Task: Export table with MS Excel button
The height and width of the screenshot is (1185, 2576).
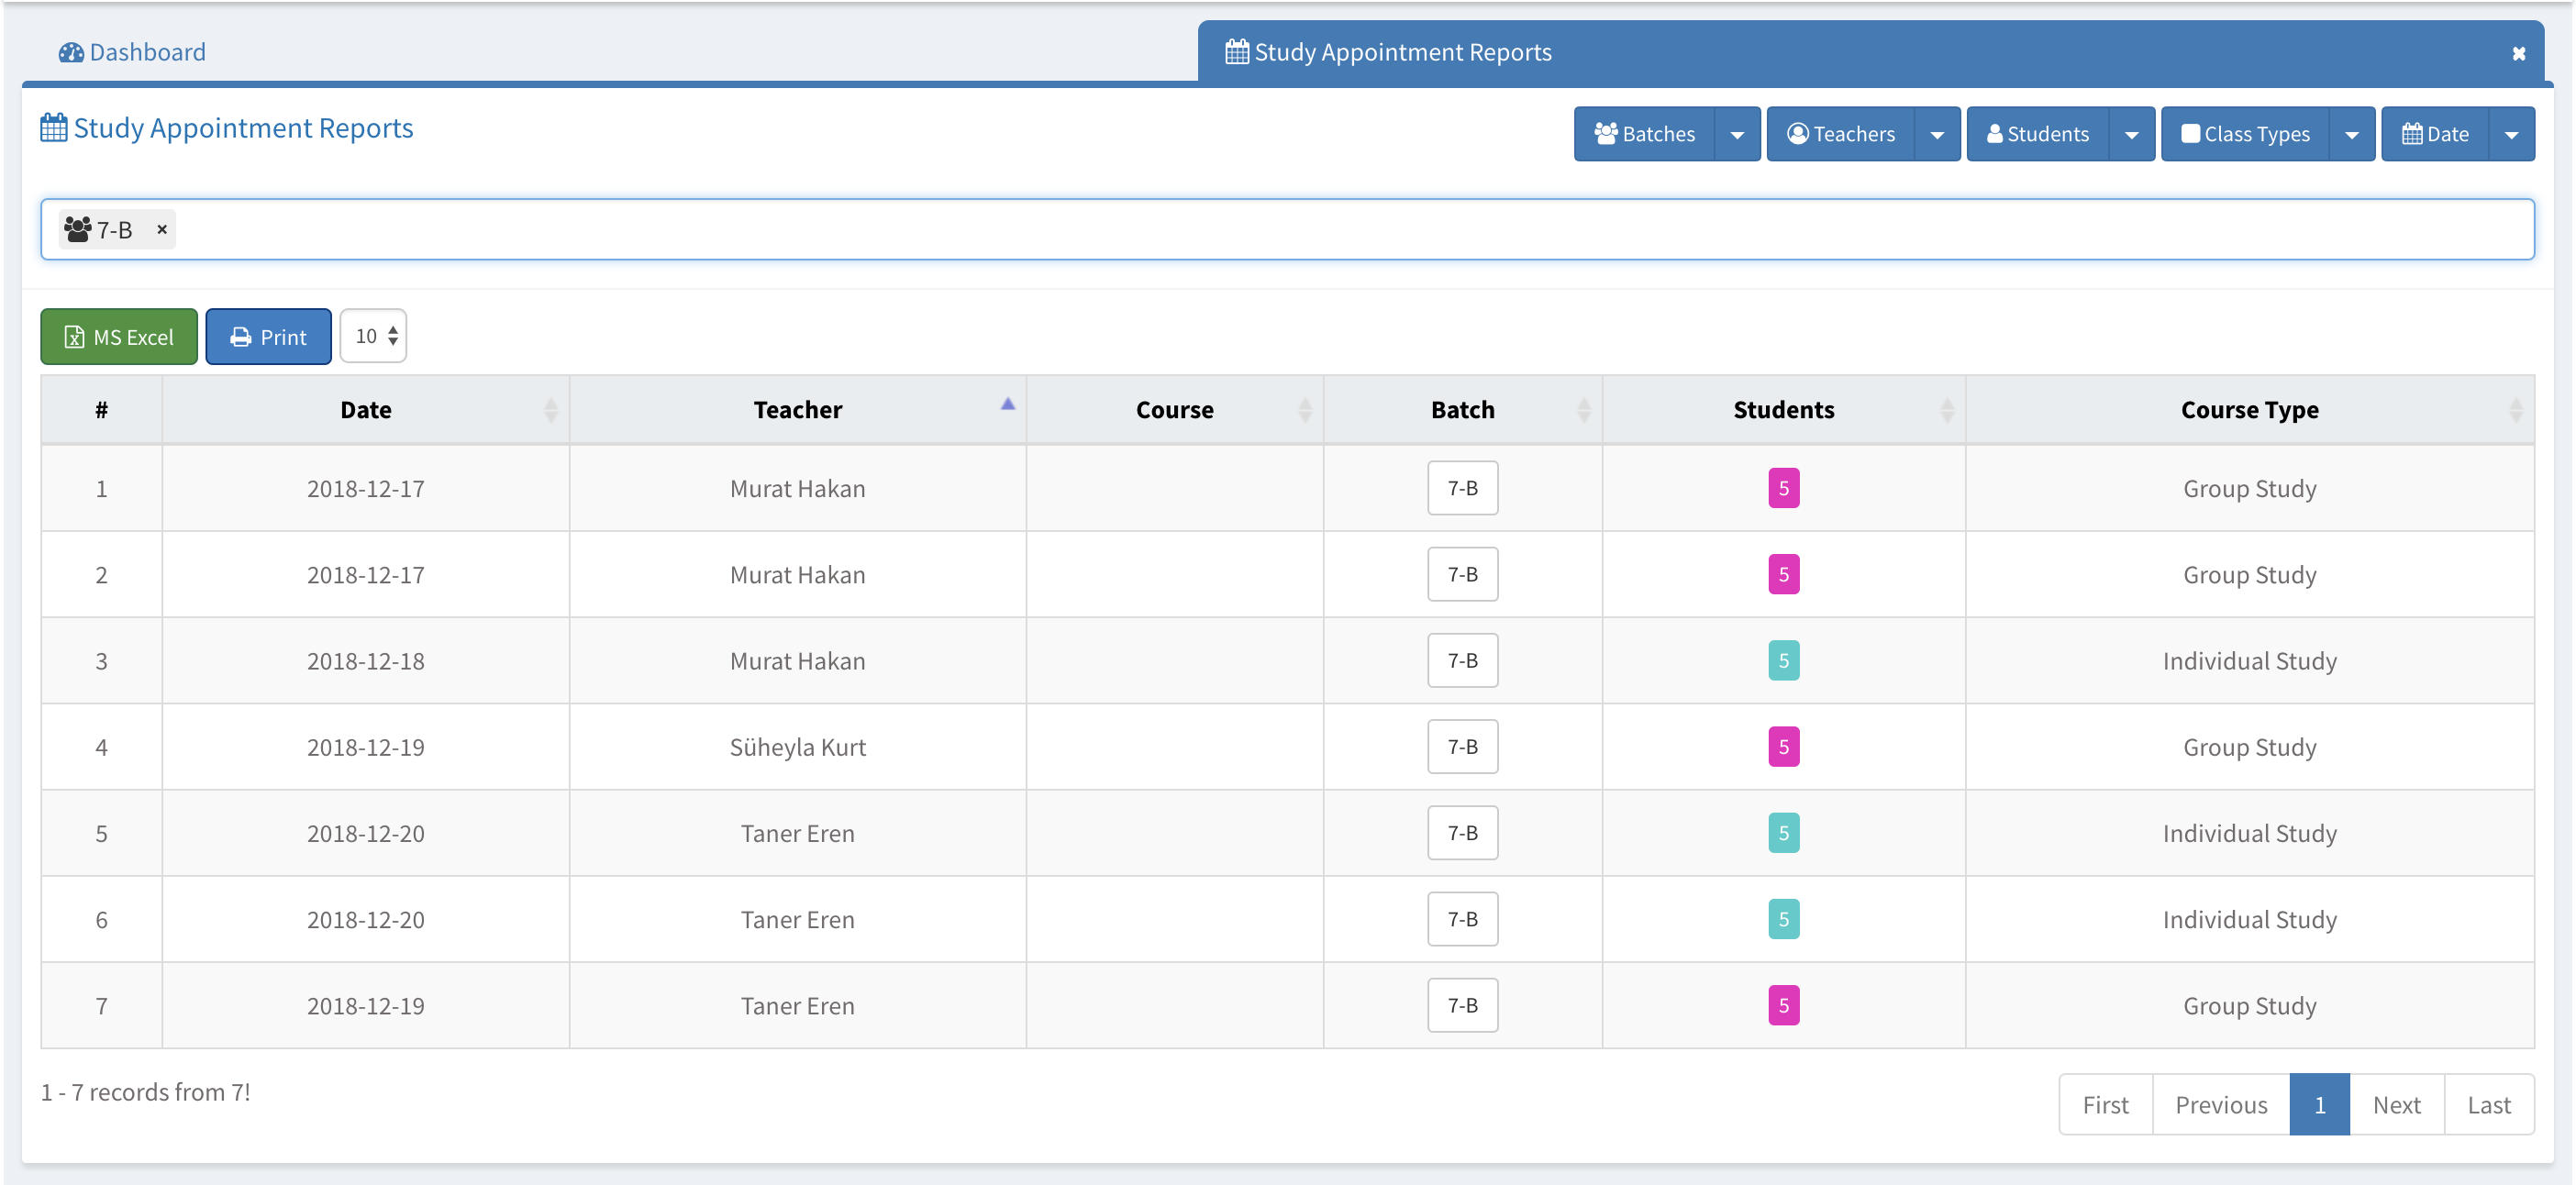Action: click(119, 337)
